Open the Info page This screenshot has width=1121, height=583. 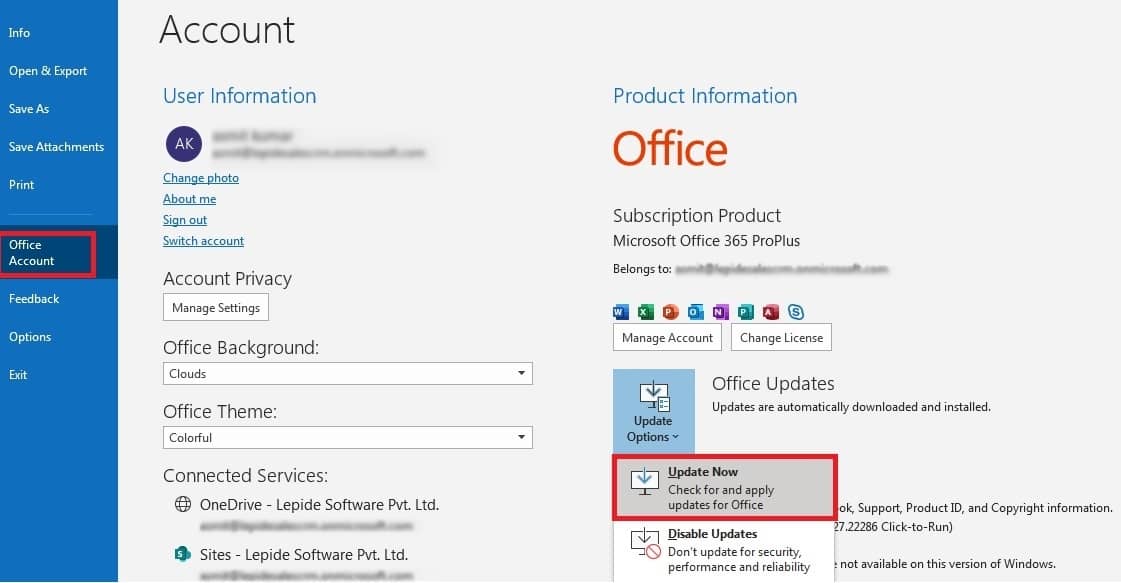(19, 33)
